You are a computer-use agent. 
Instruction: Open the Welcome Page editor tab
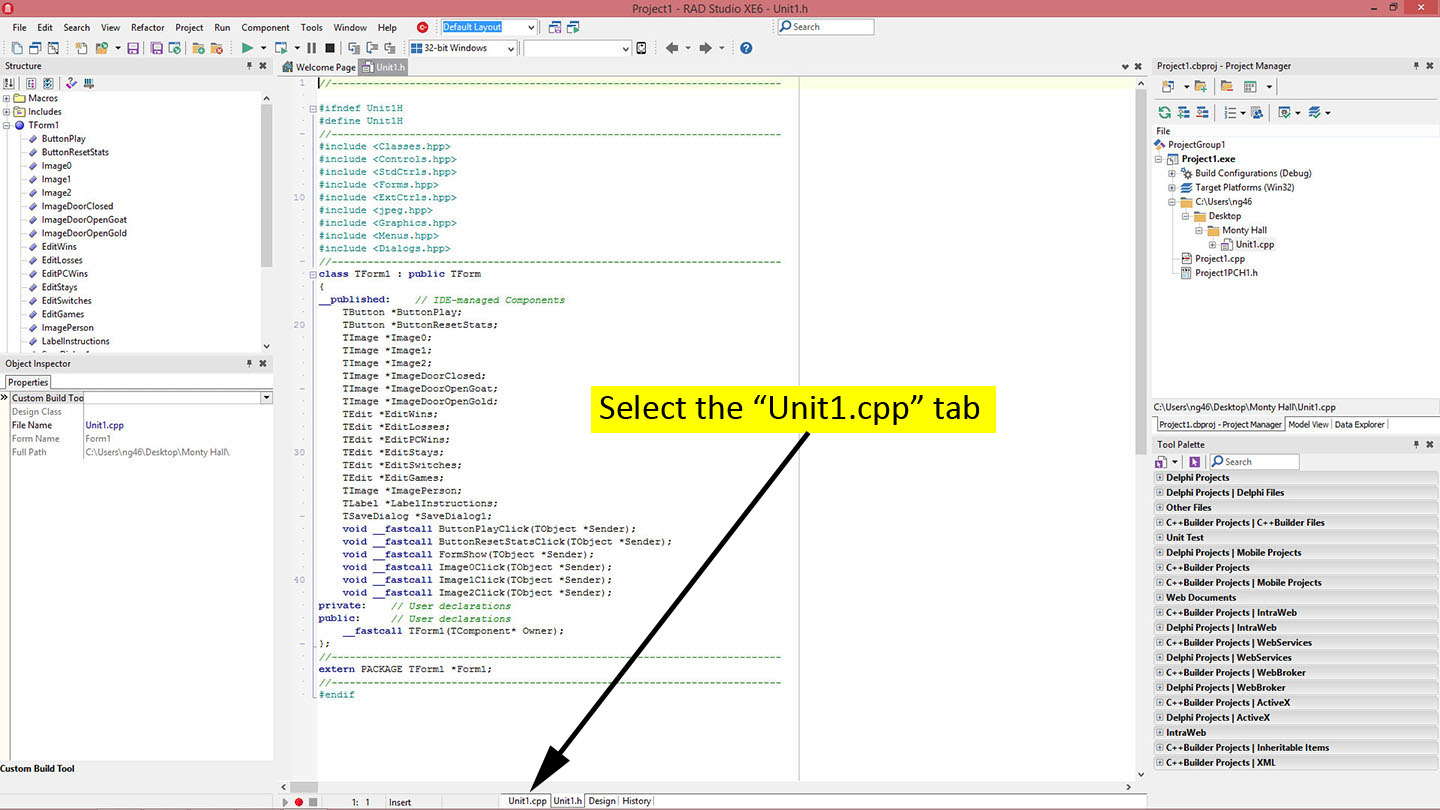(319, 67)
